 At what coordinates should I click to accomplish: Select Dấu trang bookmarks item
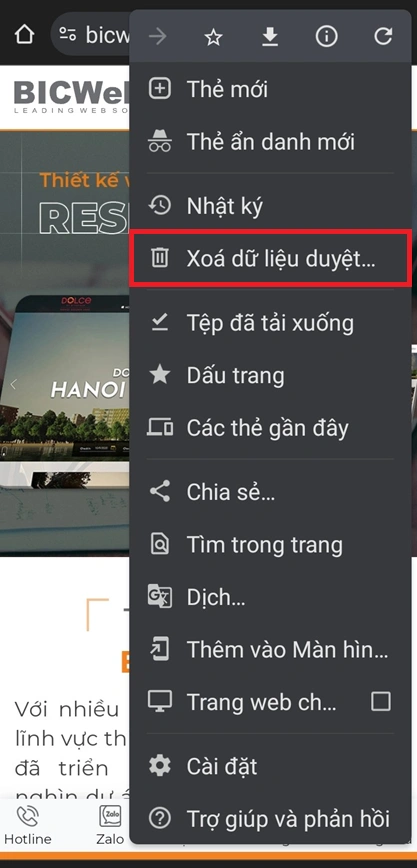pyautogui.click(x=270, y=375)
